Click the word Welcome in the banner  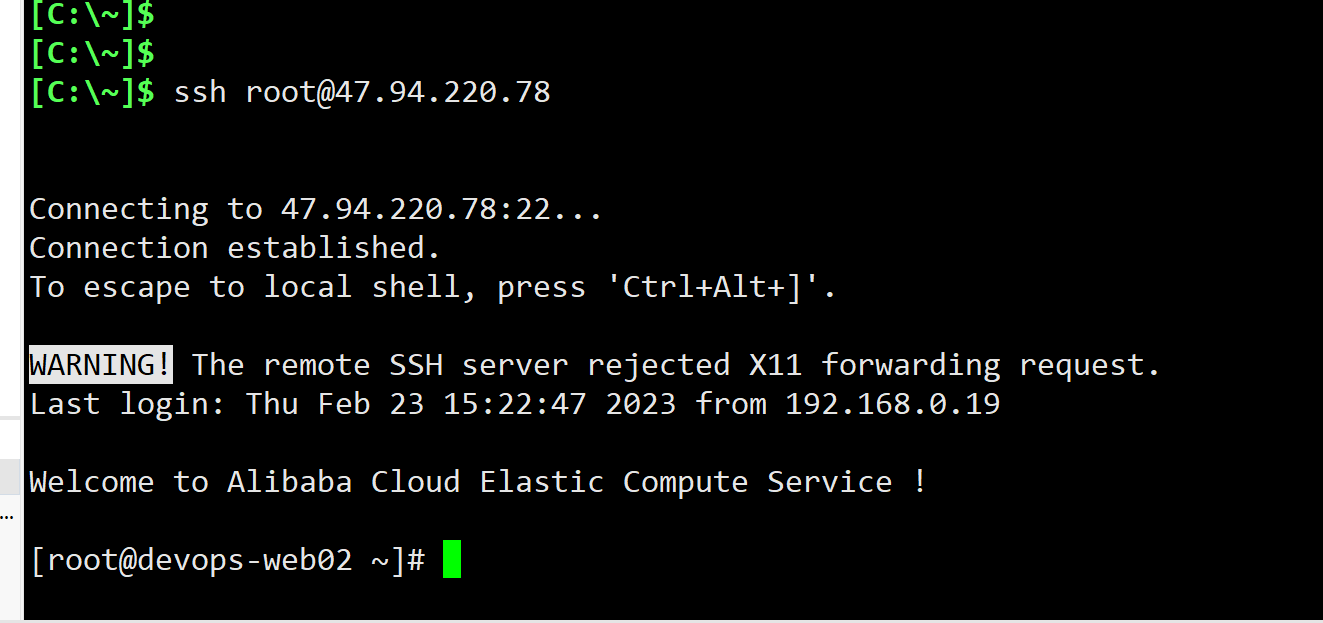point(91,482)
